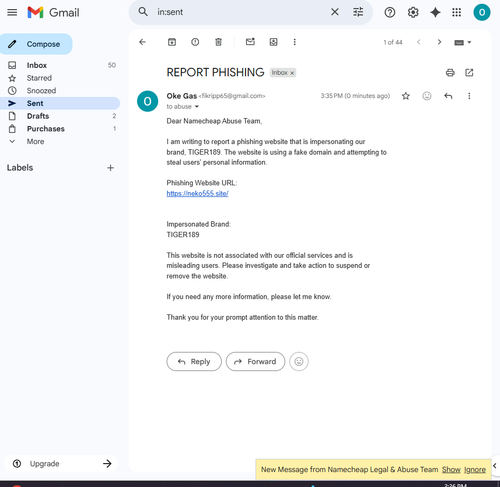Open the Snoozed folder
The width and height of the screenshot is (500, 487).
[60, 90]
